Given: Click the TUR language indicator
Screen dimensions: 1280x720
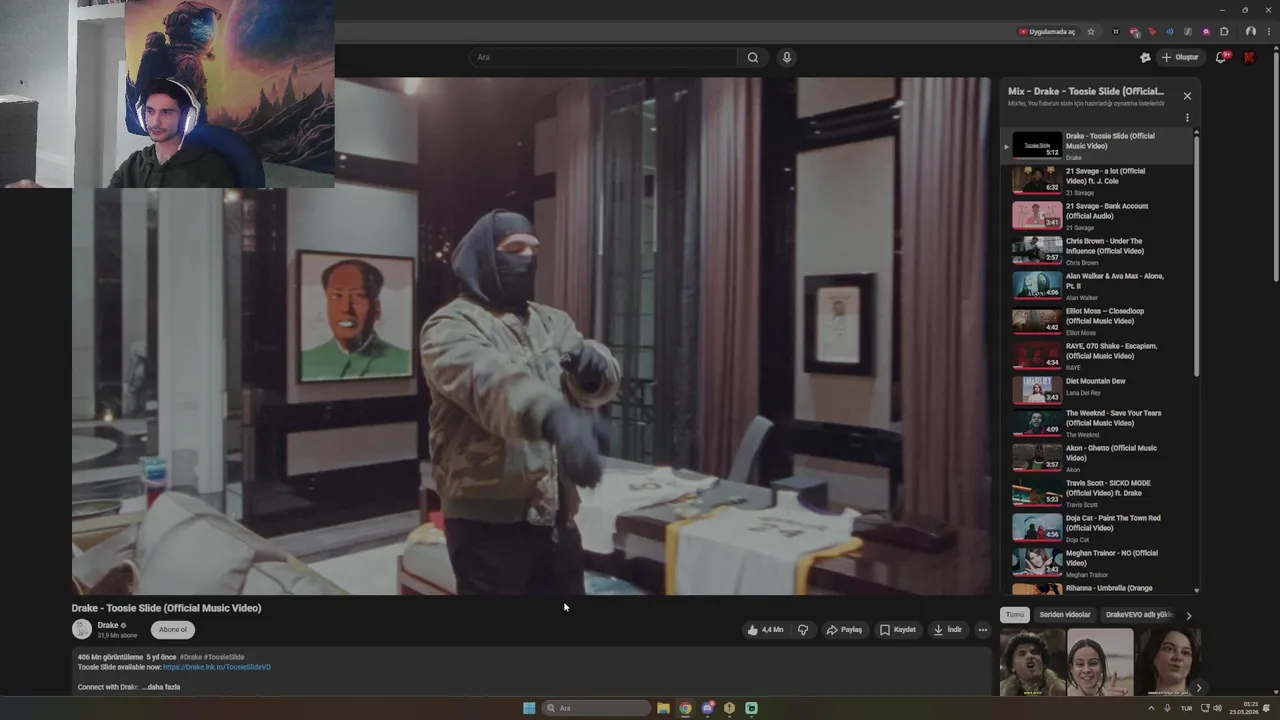Looking at the screenshot, I should [x=1187, y=708].
